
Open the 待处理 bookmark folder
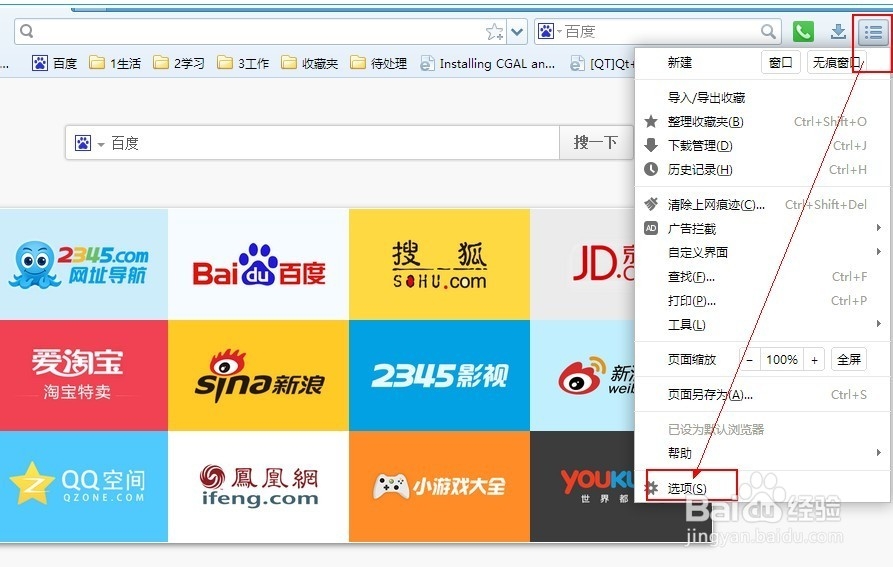point(379,63)
